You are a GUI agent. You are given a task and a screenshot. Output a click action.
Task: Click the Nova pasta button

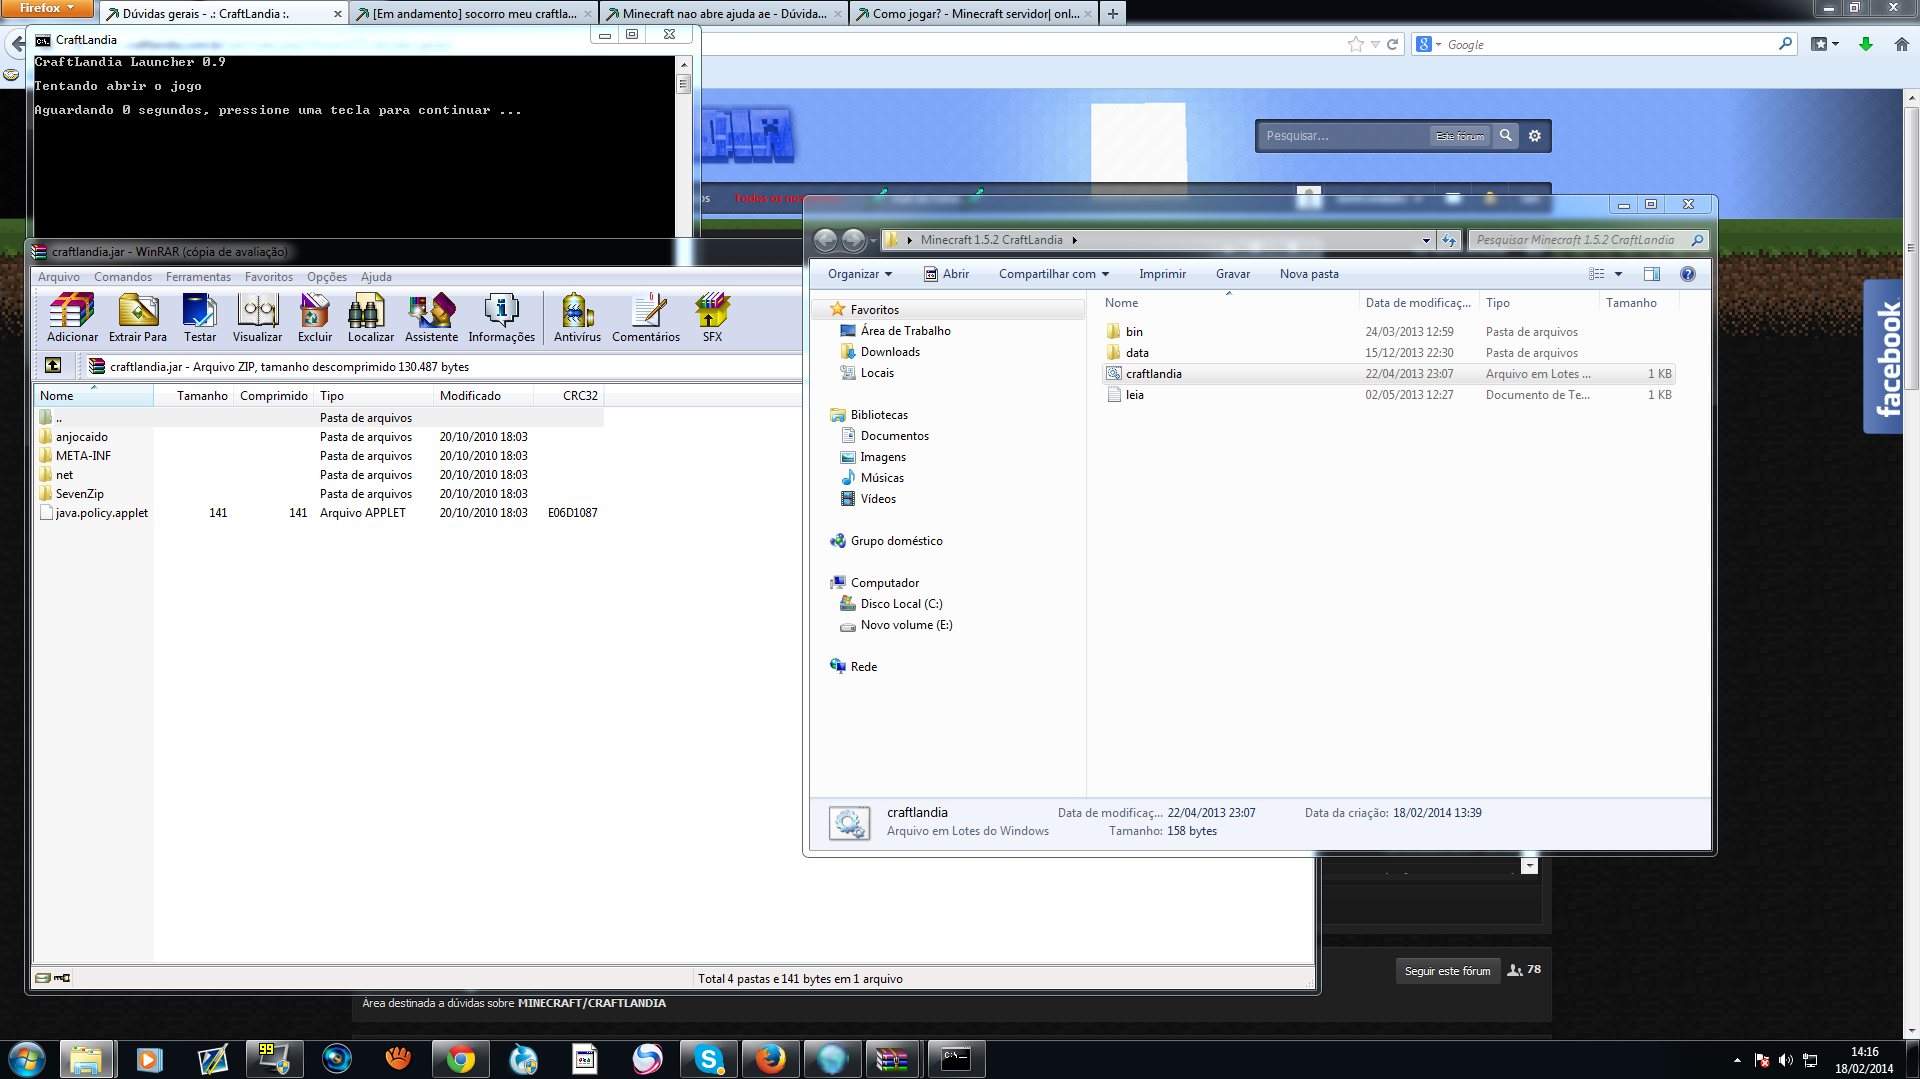(1309, 274)
